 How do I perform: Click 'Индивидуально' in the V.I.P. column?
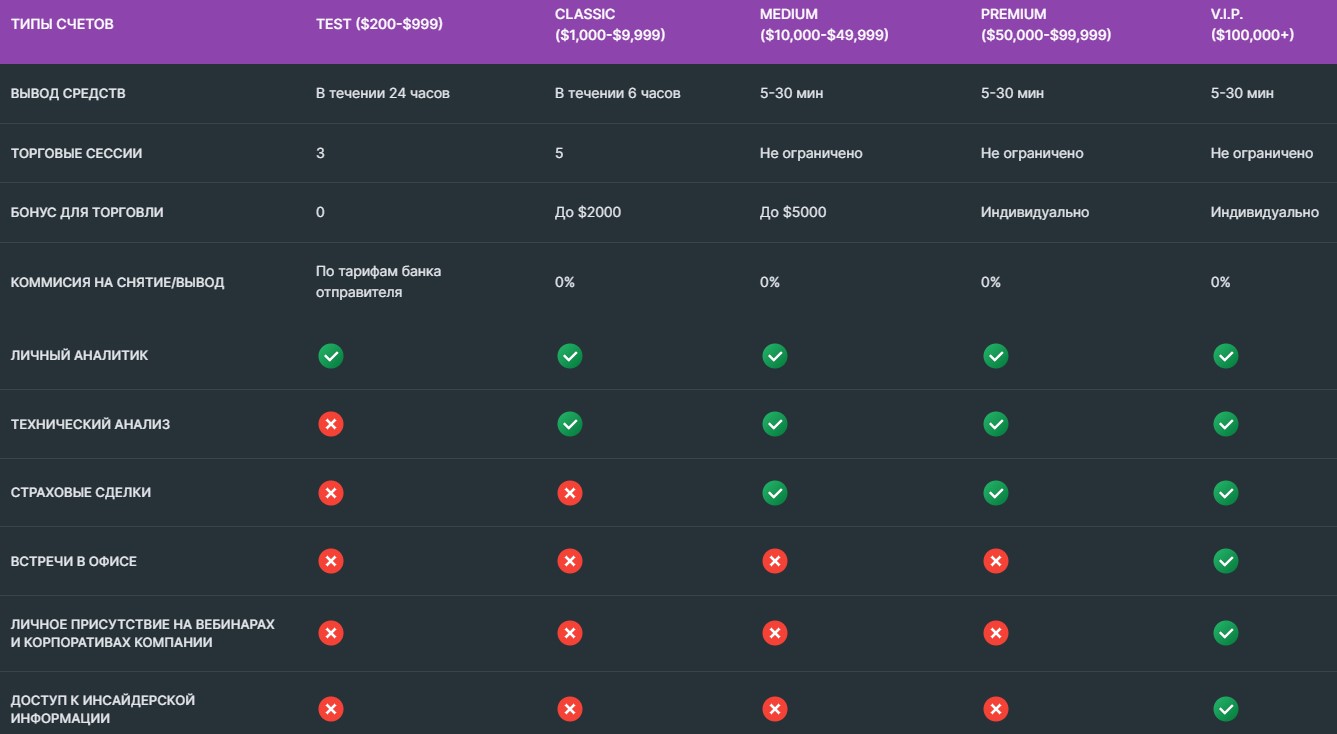point(1265,212)
